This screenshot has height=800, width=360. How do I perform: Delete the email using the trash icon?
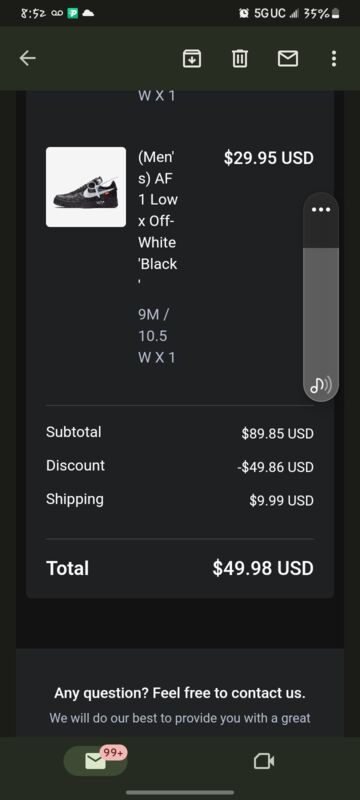tap(240, 59)
